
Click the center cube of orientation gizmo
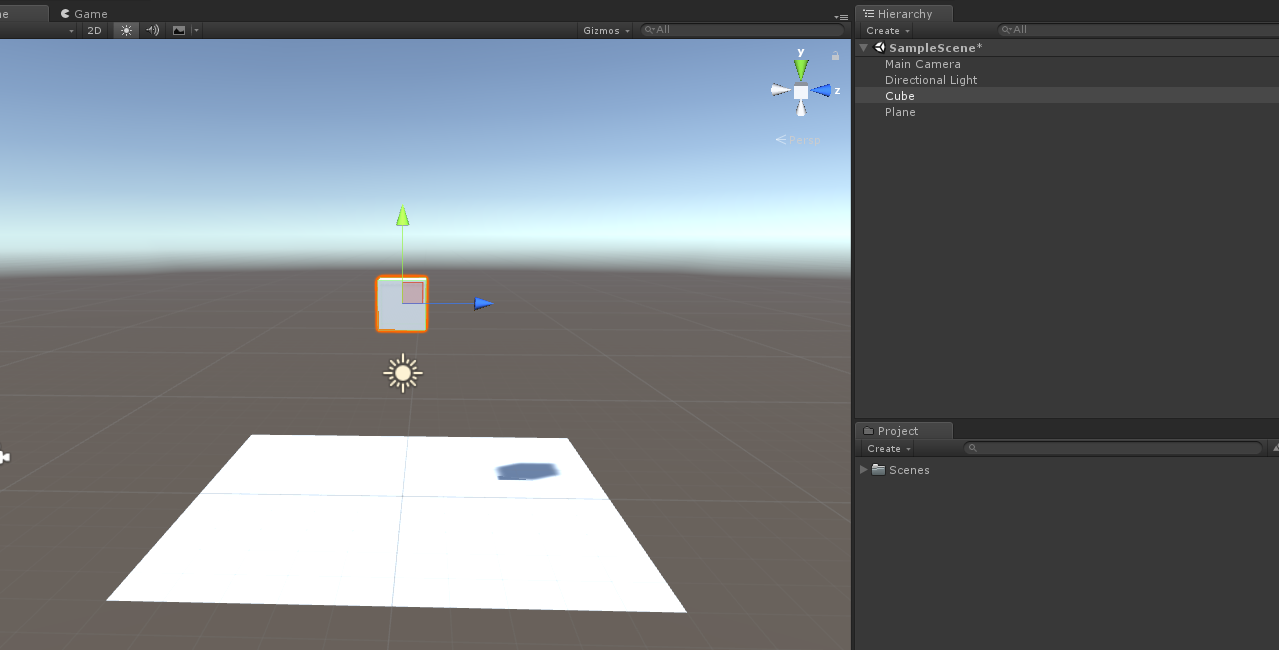pos(801,91)
